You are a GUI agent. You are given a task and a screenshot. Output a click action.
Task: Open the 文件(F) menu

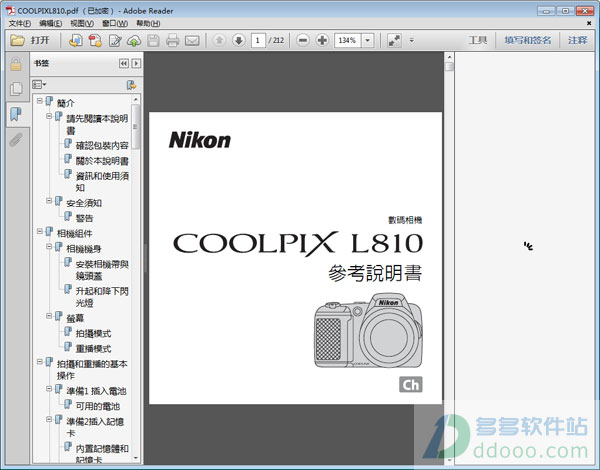(20, 23)
